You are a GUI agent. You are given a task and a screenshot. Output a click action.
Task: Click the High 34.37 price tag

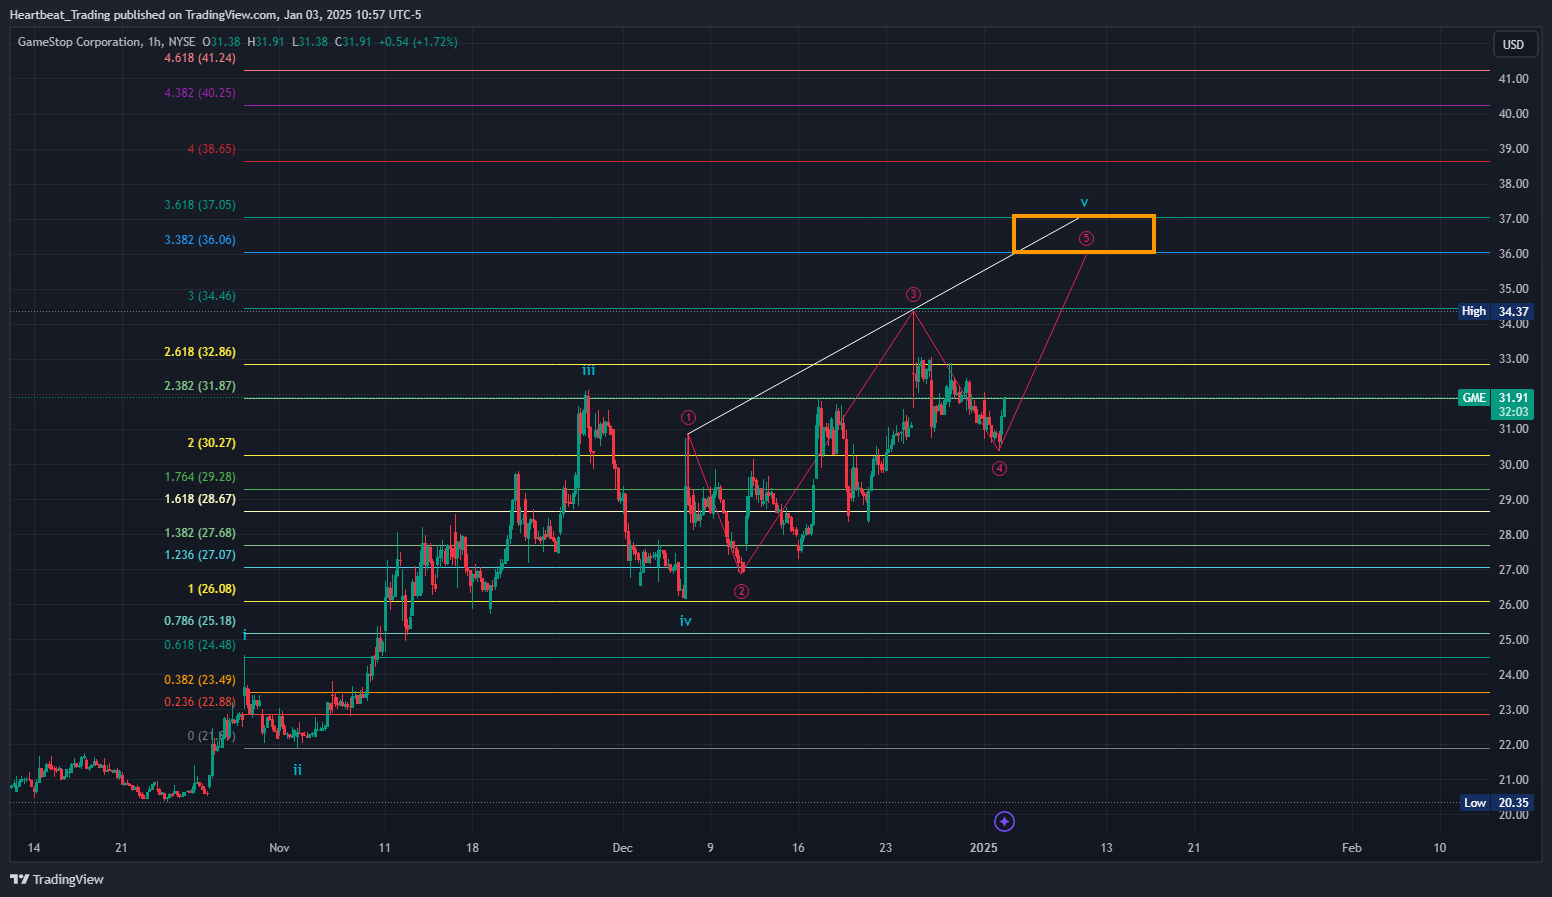(1496, 311)
